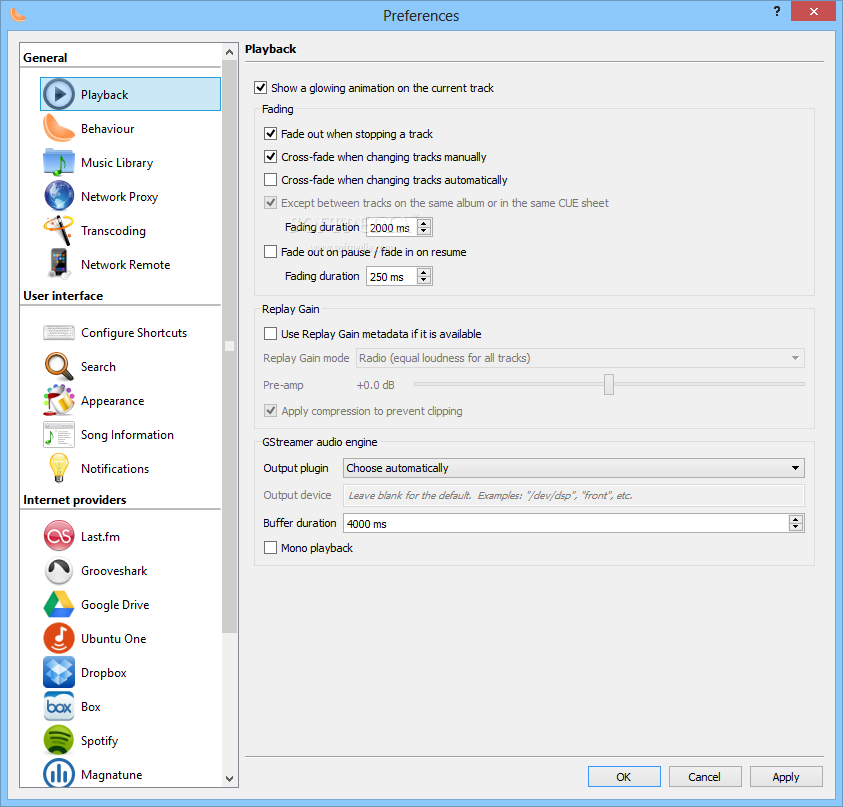
Task: Enable Mono playback checkbox
Action: [x=270, y=548]
